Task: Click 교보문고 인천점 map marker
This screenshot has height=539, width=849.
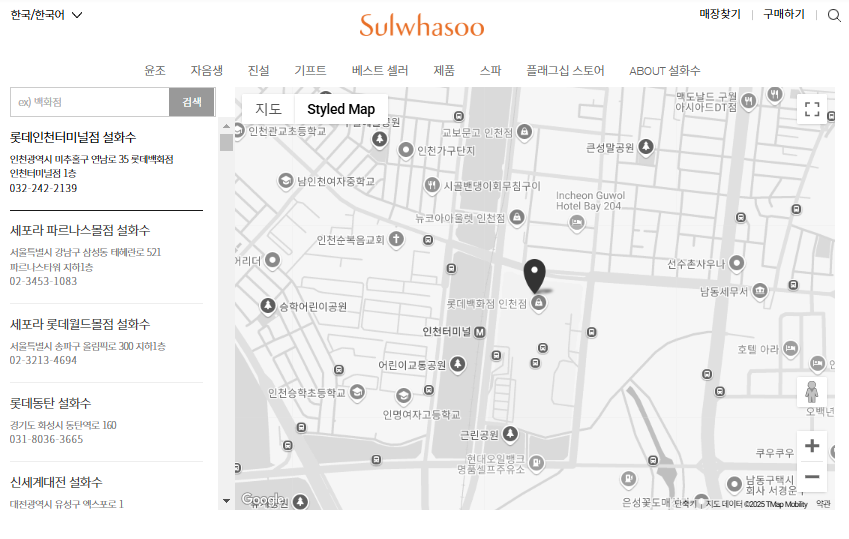Action: click(x=524, y=132)
